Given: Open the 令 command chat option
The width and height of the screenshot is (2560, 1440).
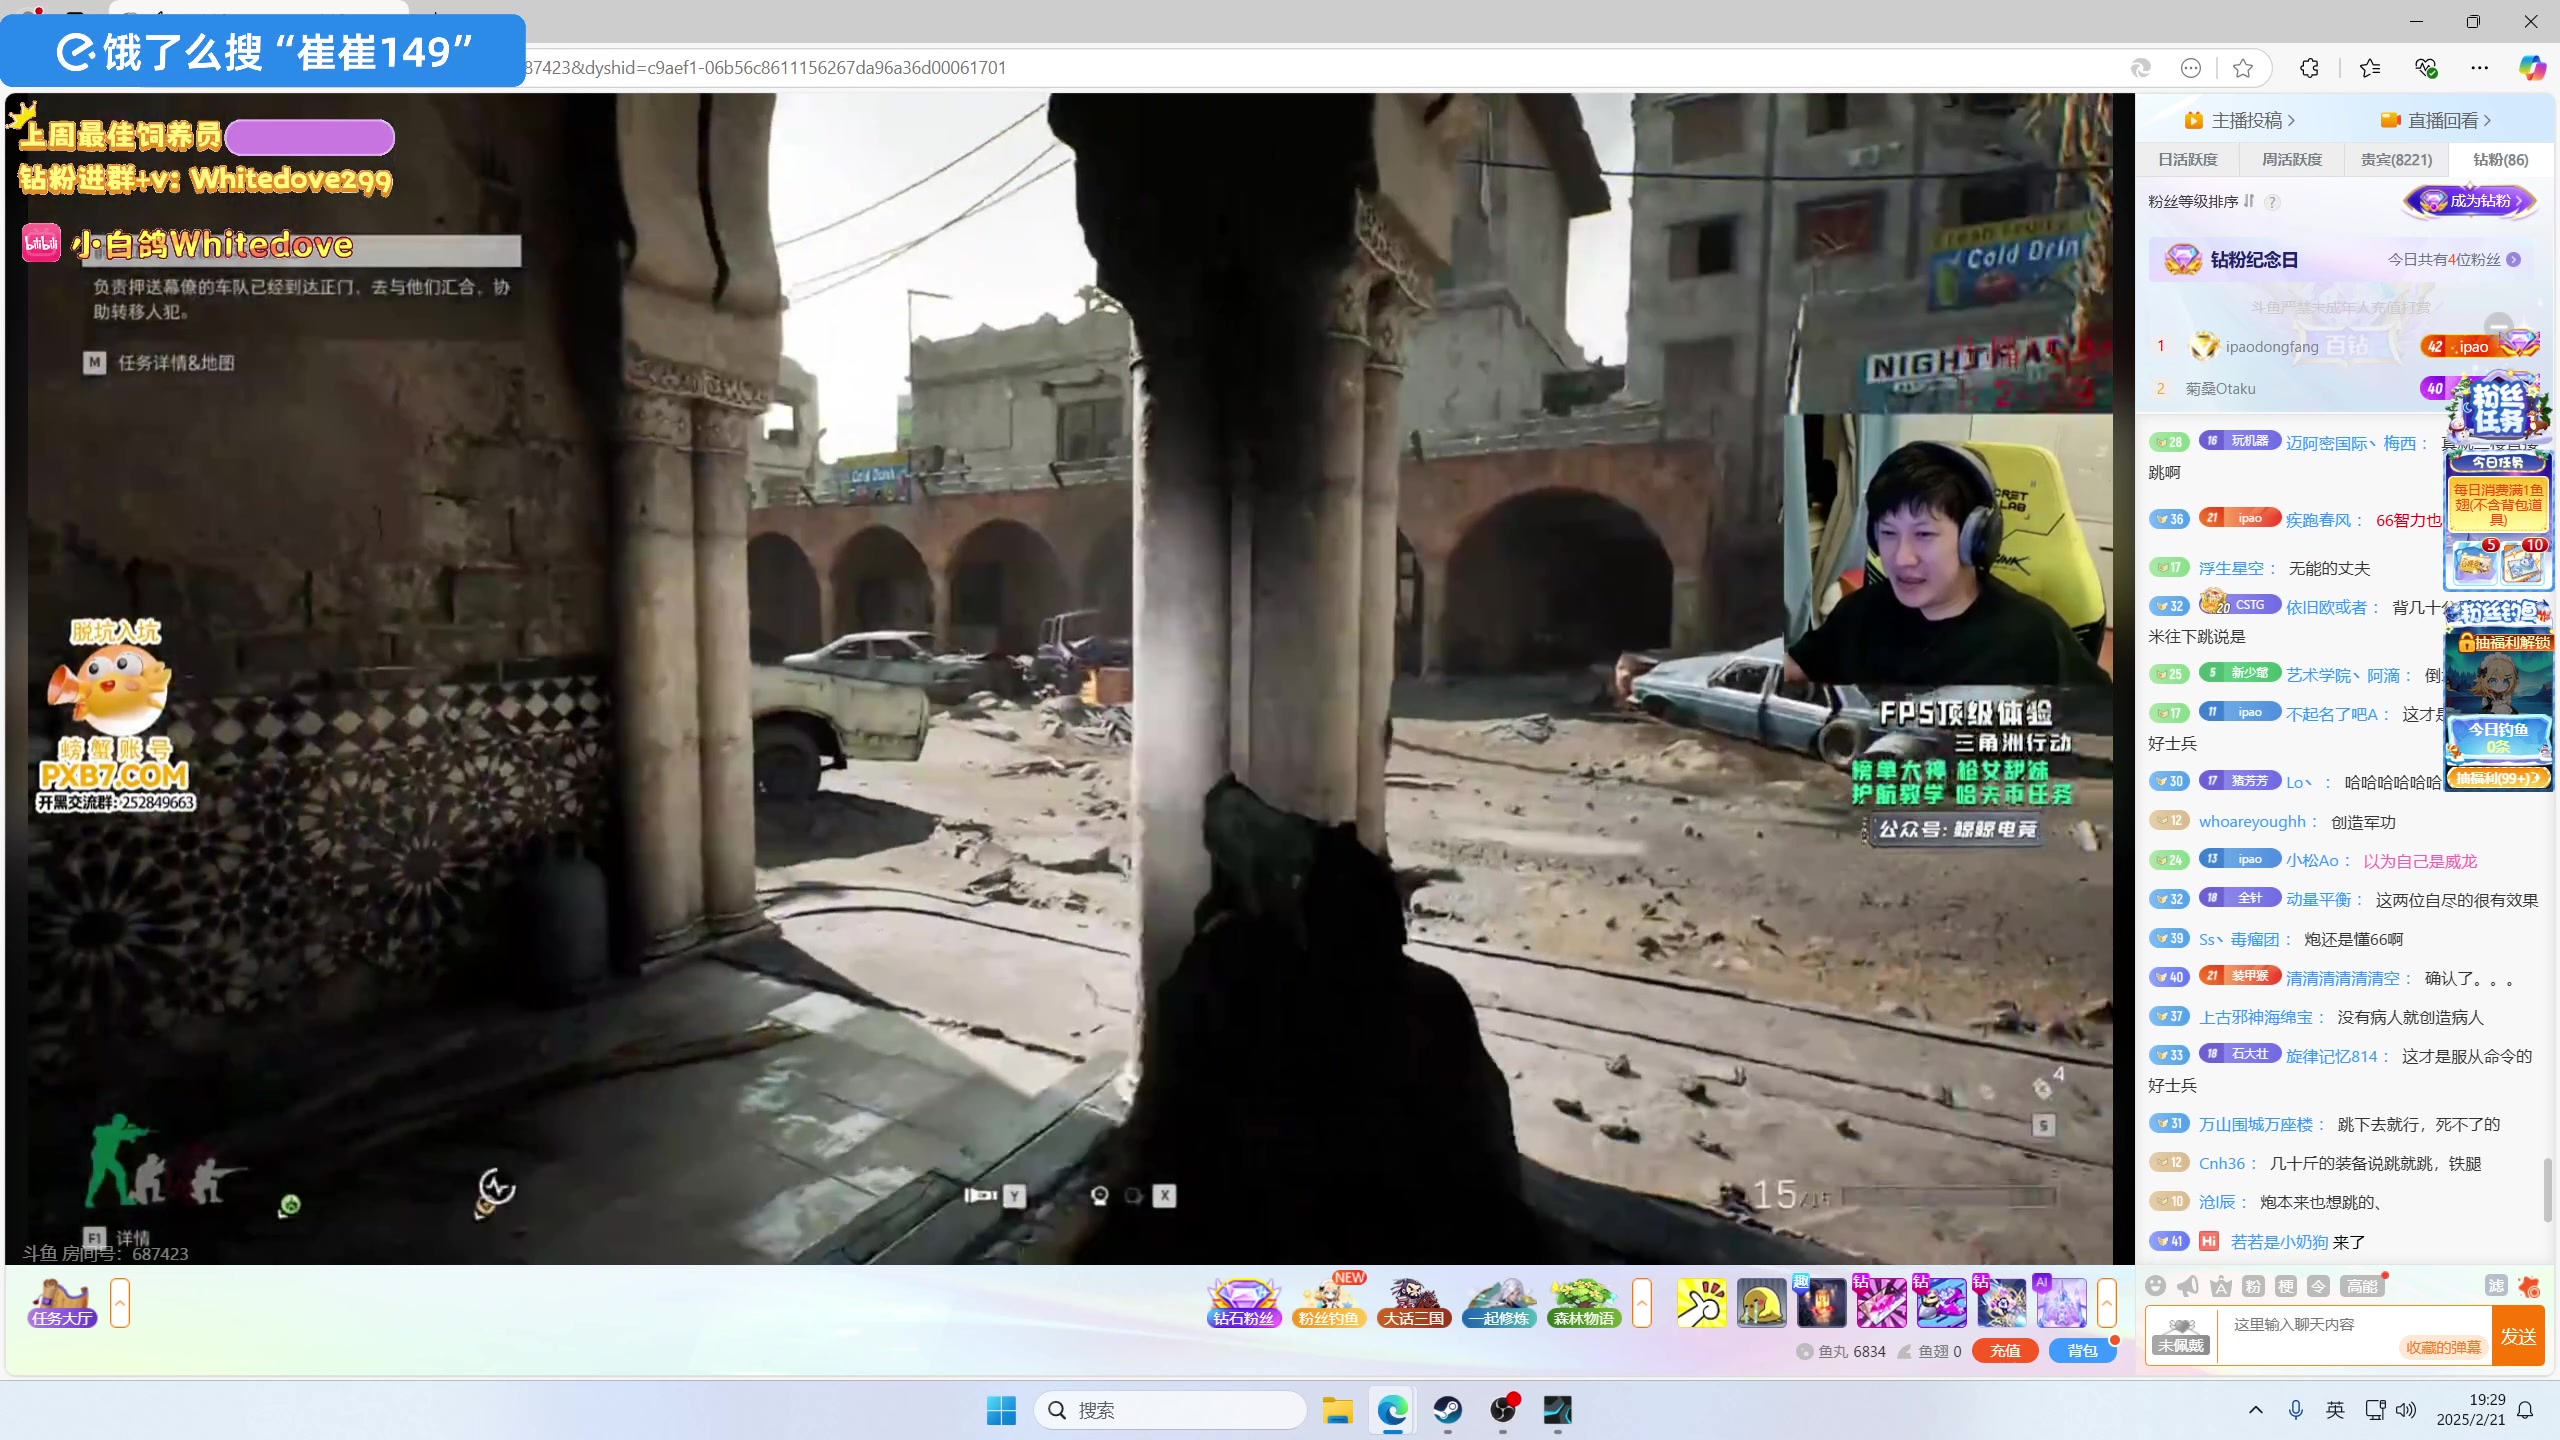Looking at the screenshot, I should (x=2319, y=1286).
